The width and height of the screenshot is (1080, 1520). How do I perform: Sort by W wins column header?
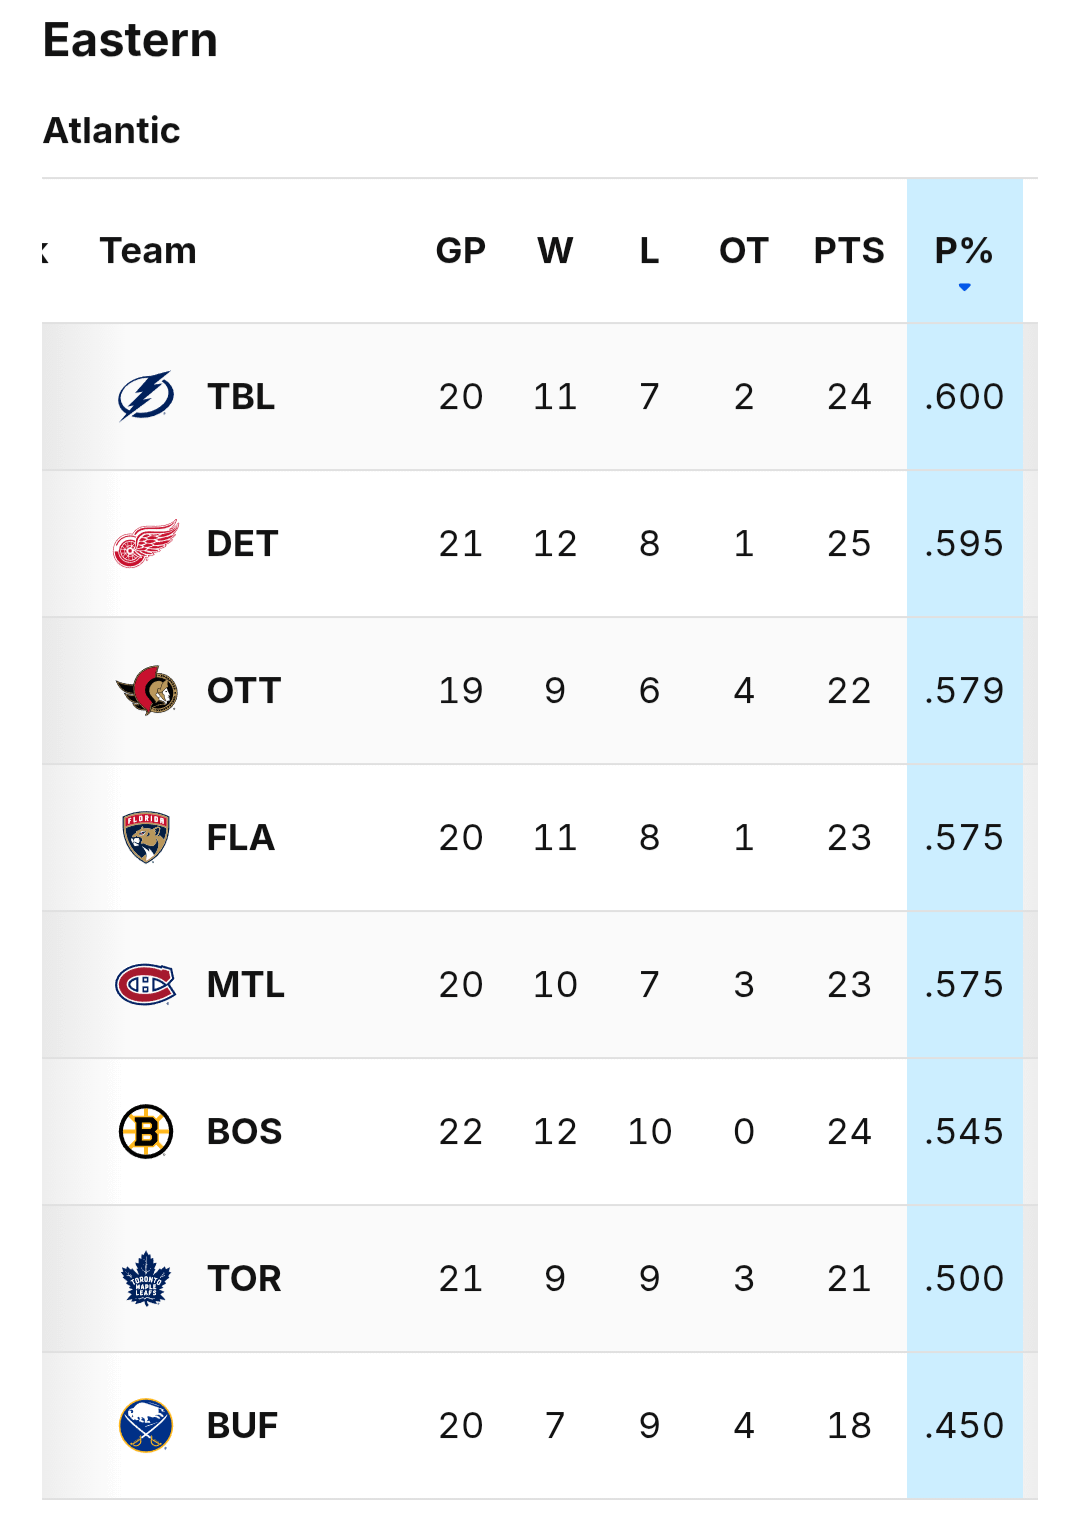555,250
